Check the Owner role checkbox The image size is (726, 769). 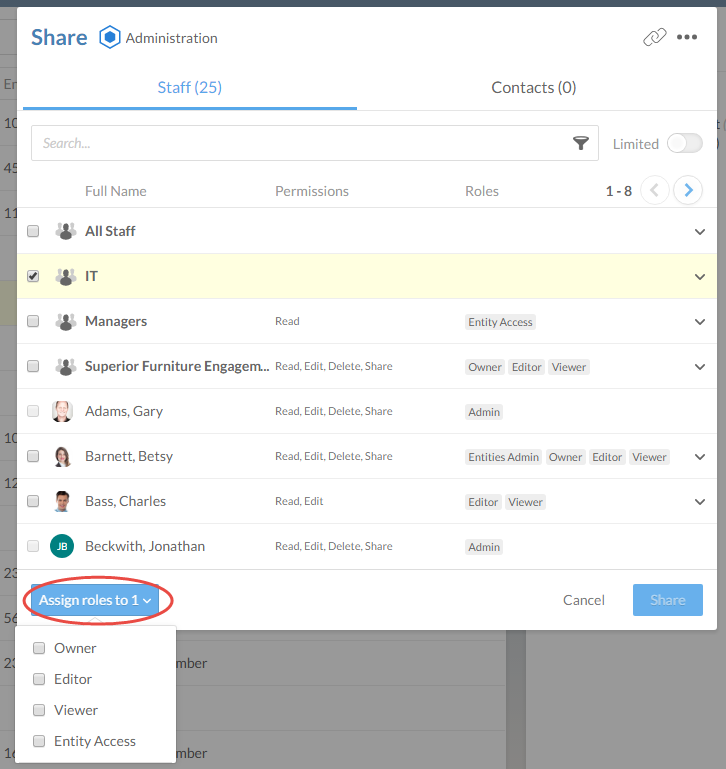[x=39, y=648]
